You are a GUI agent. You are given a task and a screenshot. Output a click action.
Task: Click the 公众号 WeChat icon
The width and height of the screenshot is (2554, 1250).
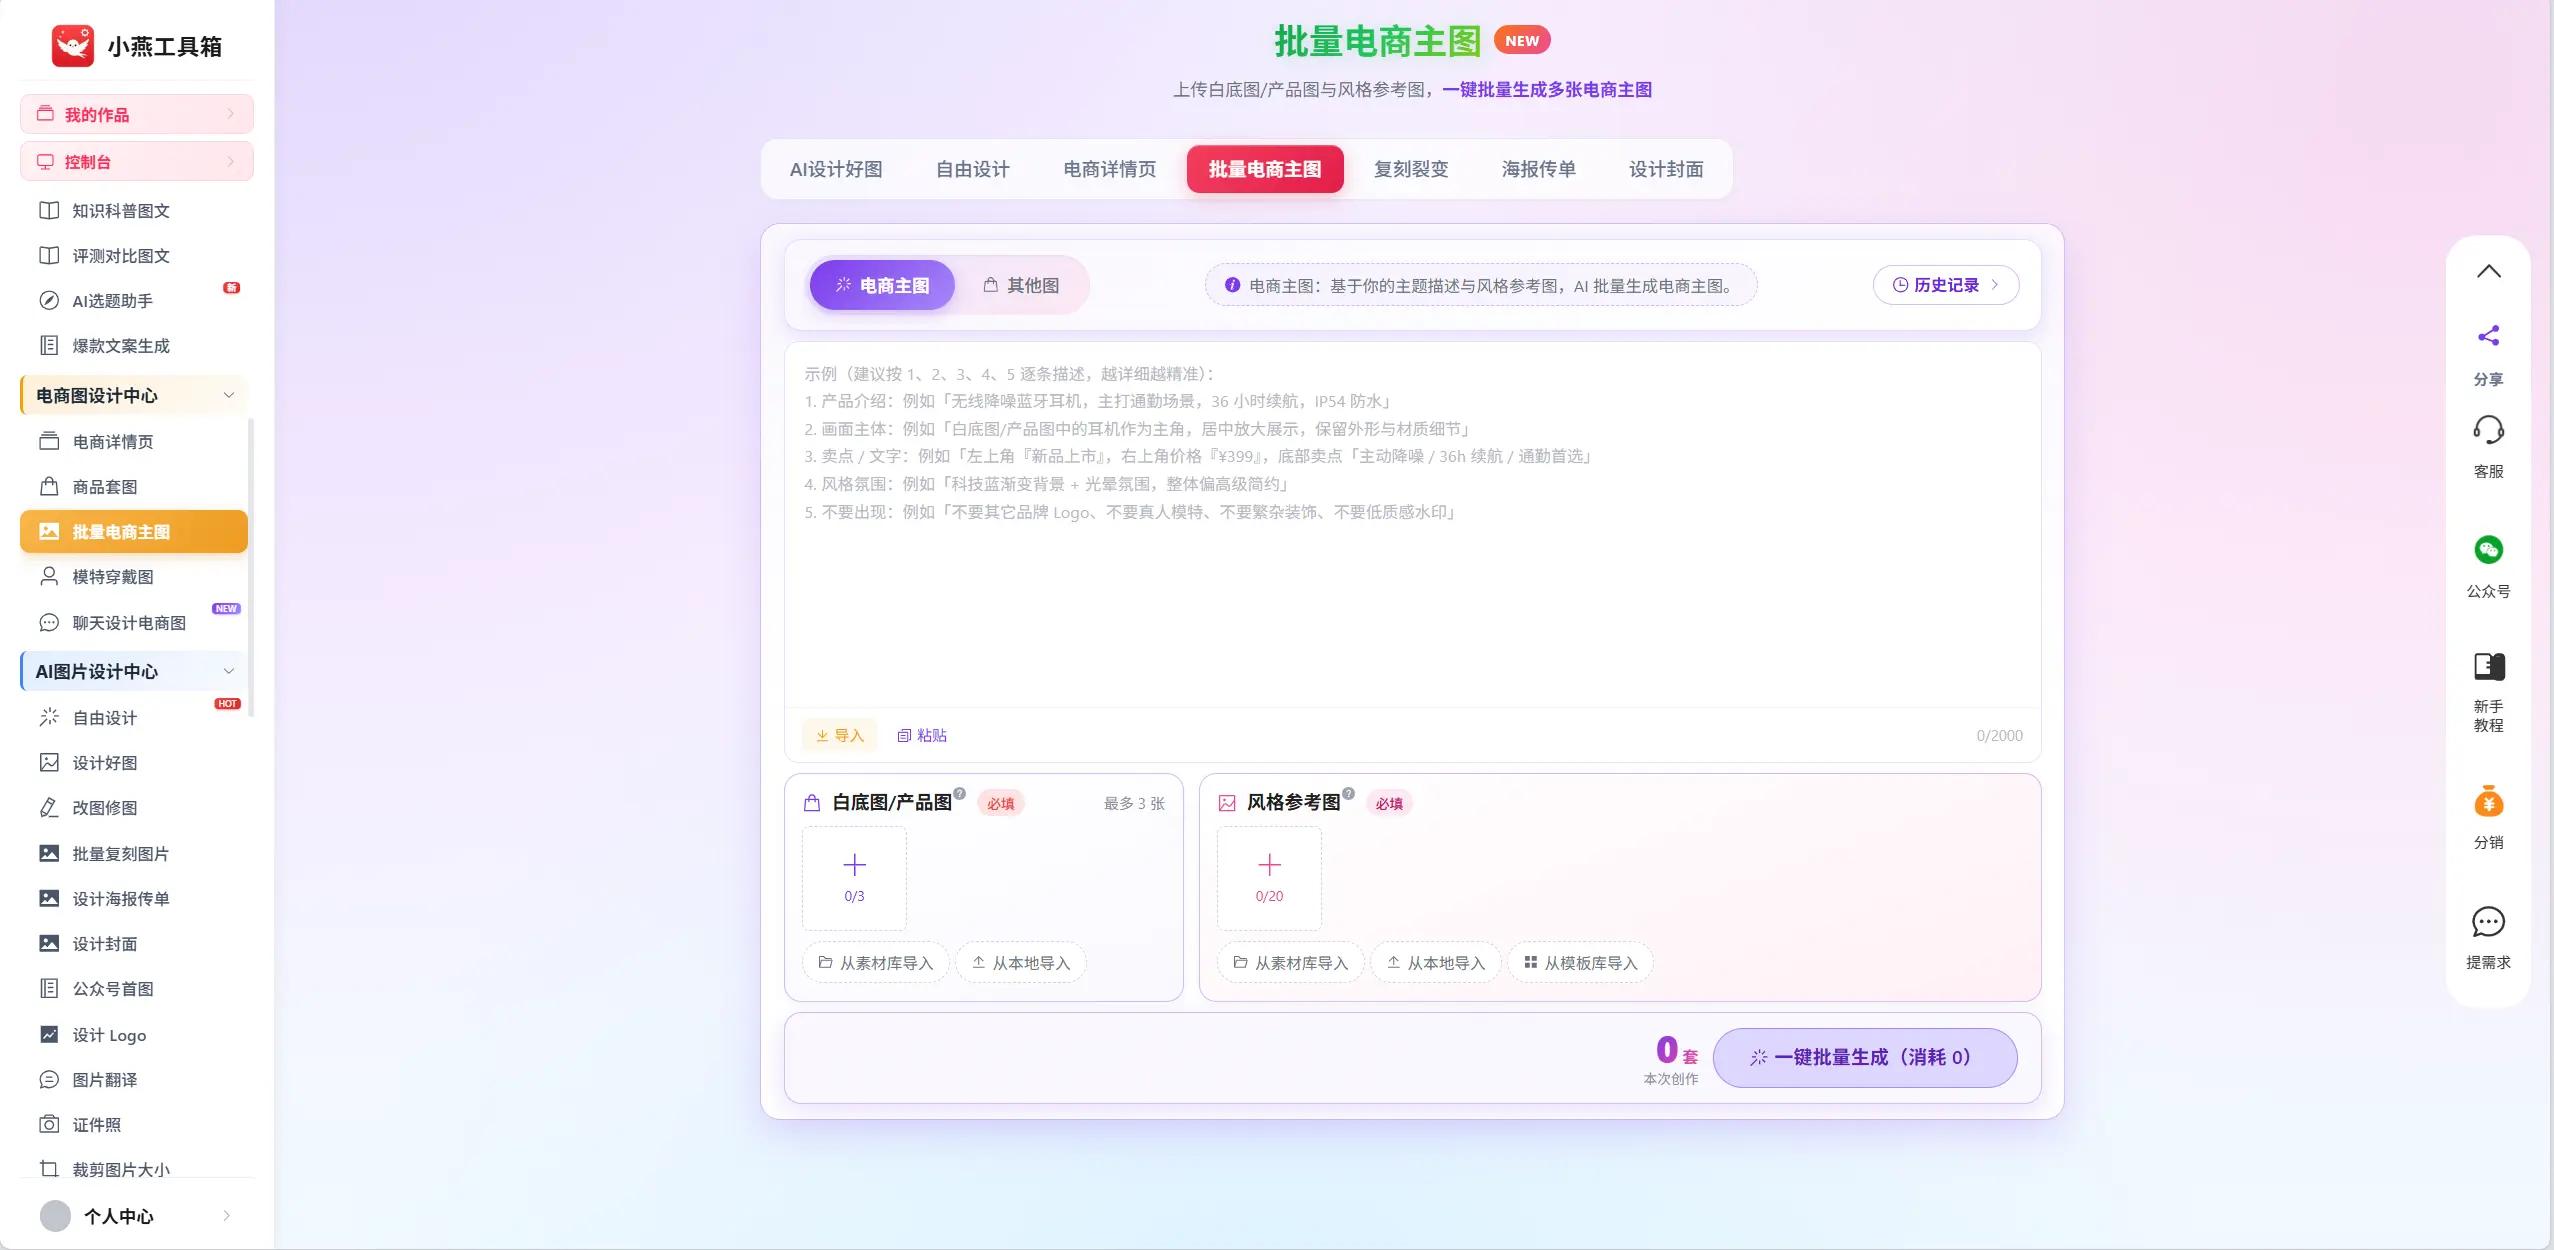2489,550
